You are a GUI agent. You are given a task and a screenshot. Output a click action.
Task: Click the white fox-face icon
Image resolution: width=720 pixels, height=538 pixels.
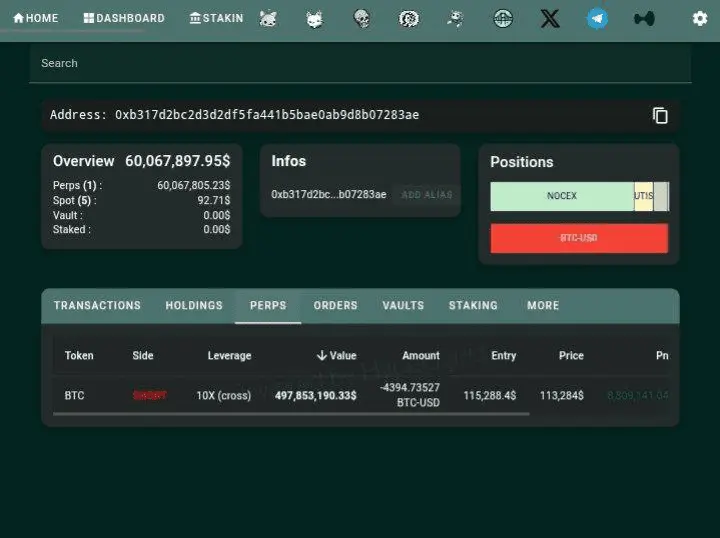[x=315, y=19]
